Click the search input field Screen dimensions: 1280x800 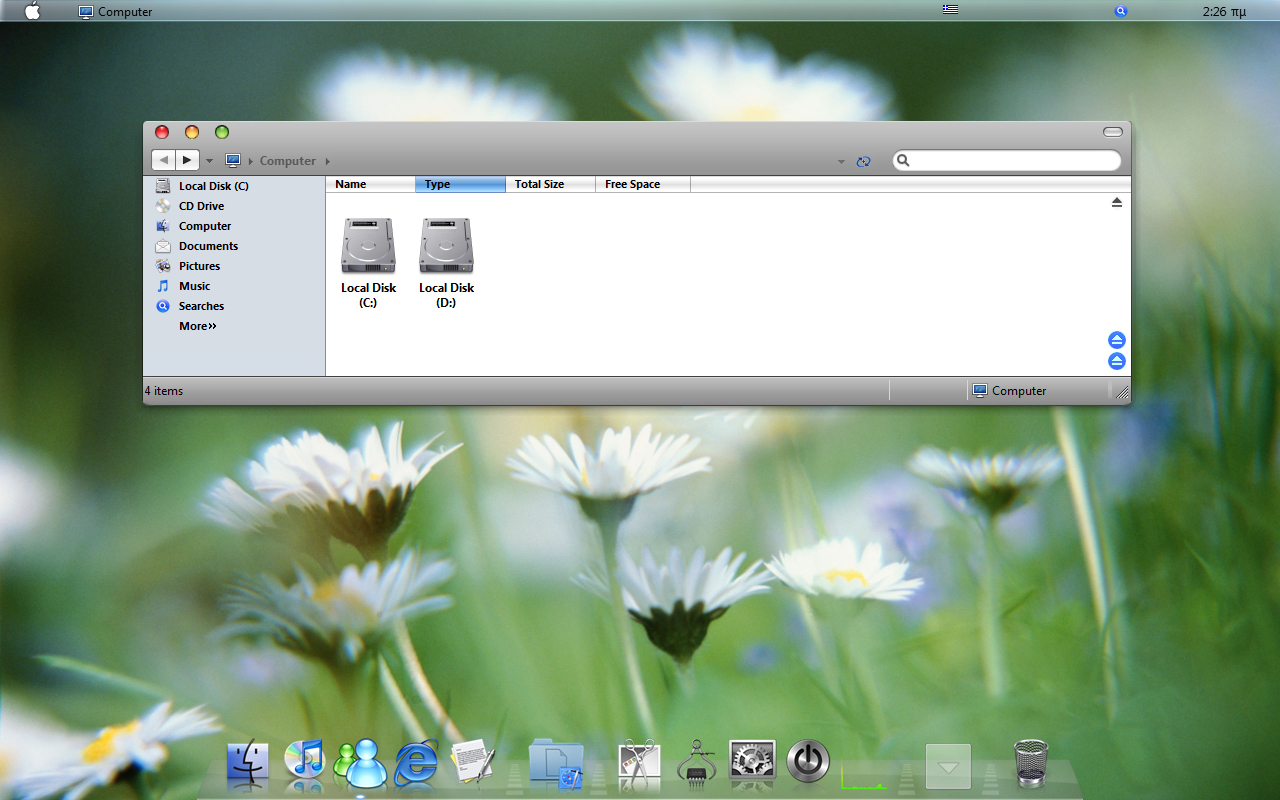pos(1007,160)
